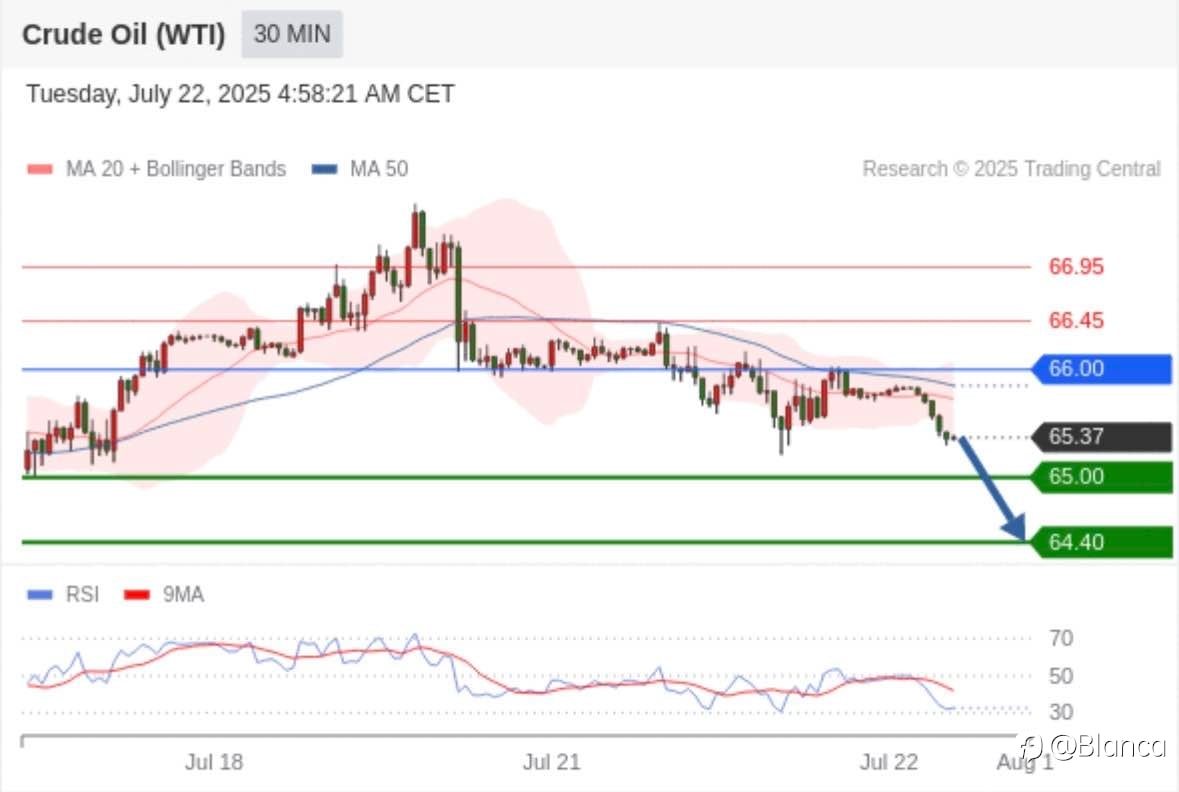This screenshot has width=1179, height=792.
Task: Click the MA 20 + Bollinger Bands legend swatch
Action: coord(39,169)
